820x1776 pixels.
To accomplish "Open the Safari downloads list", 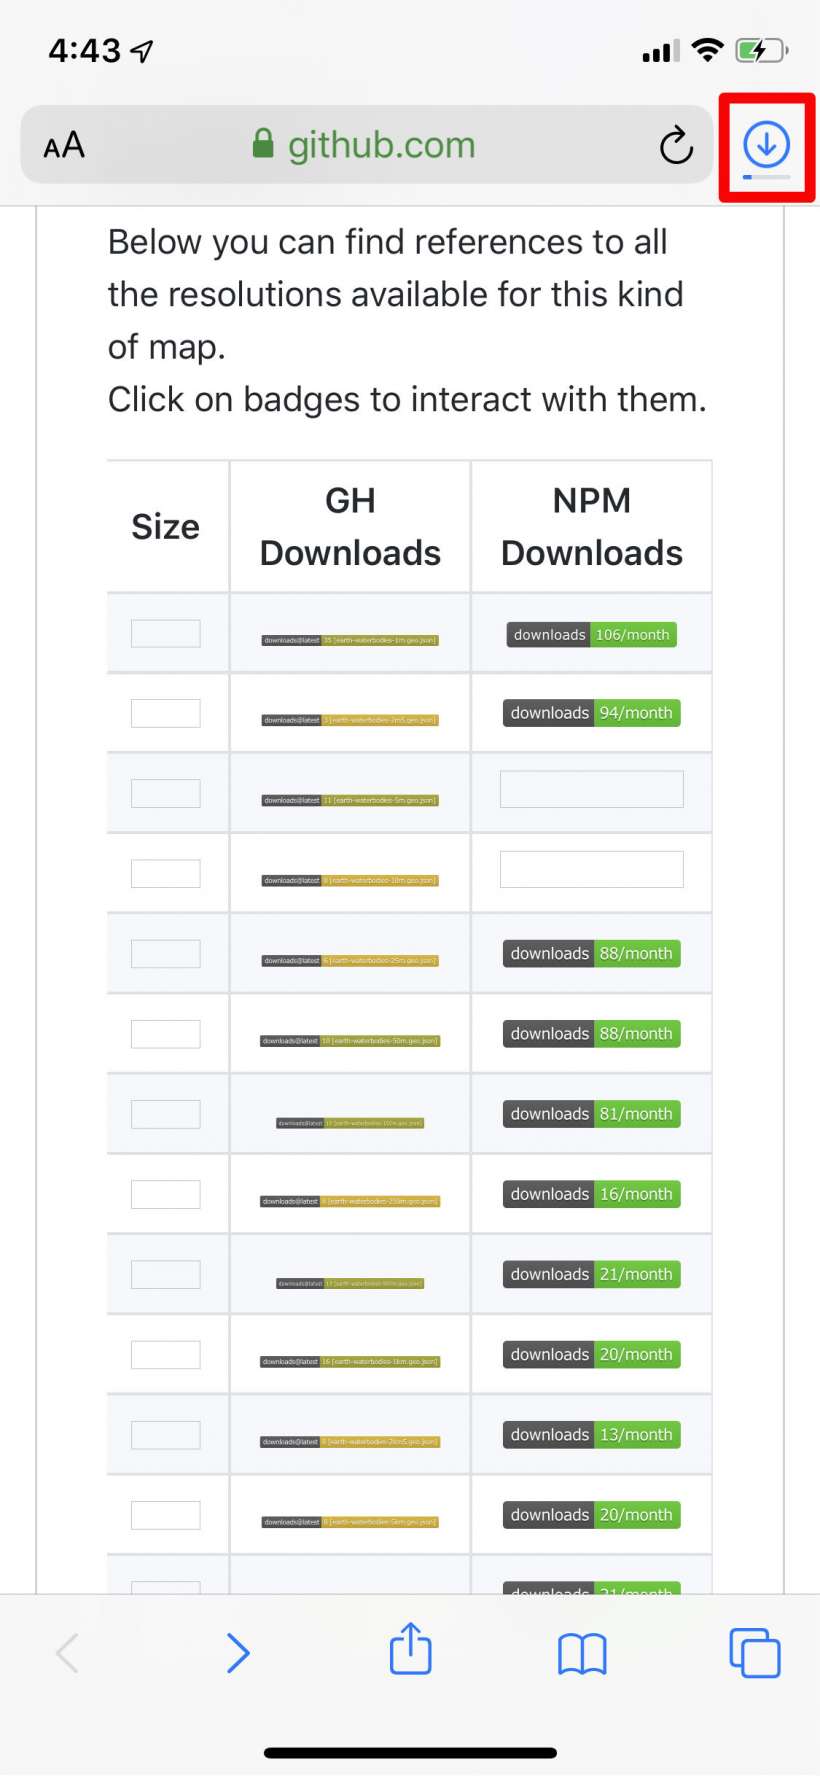I will (766, 146).
